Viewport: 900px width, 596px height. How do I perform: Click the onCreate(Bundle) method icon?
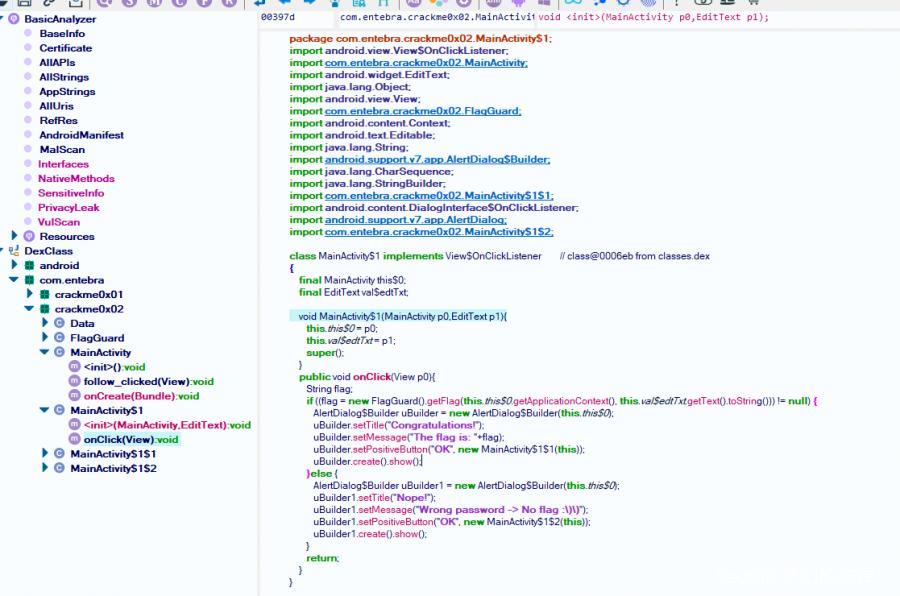[74, 396]
